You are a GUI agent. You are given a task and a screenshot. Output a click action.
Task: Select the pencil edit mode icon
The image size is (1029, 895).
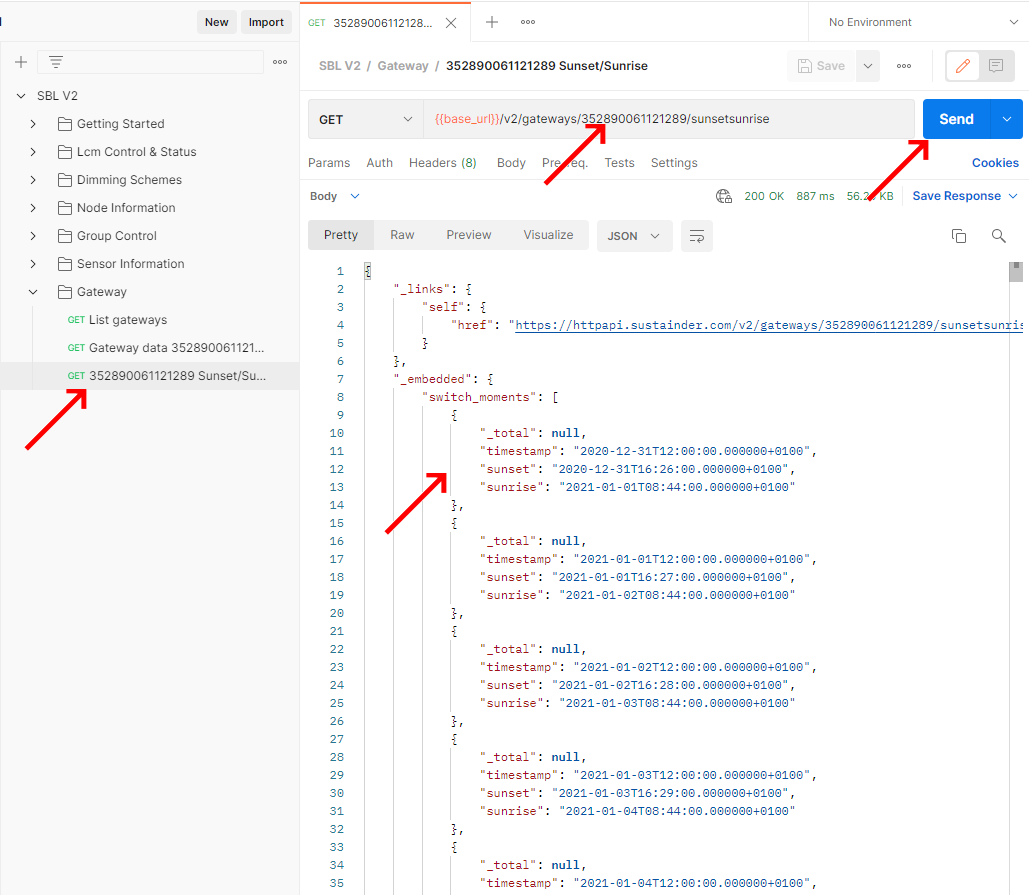point(963,66)
